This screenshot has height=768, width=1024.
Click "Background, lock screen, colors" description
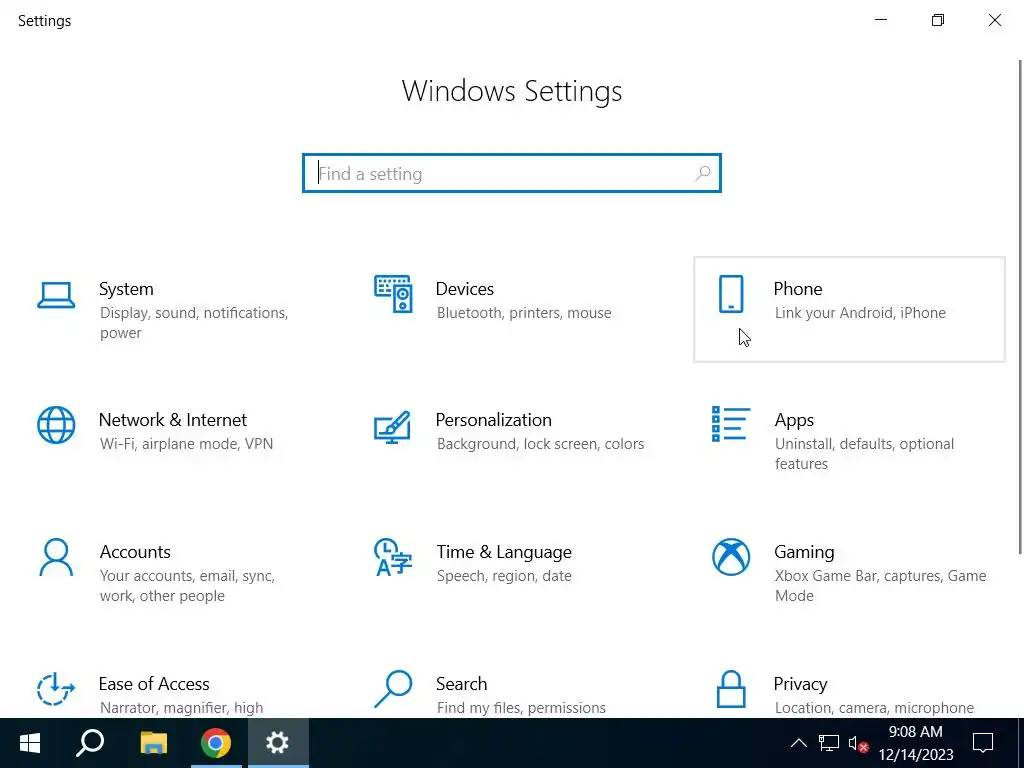coord(540,444)
